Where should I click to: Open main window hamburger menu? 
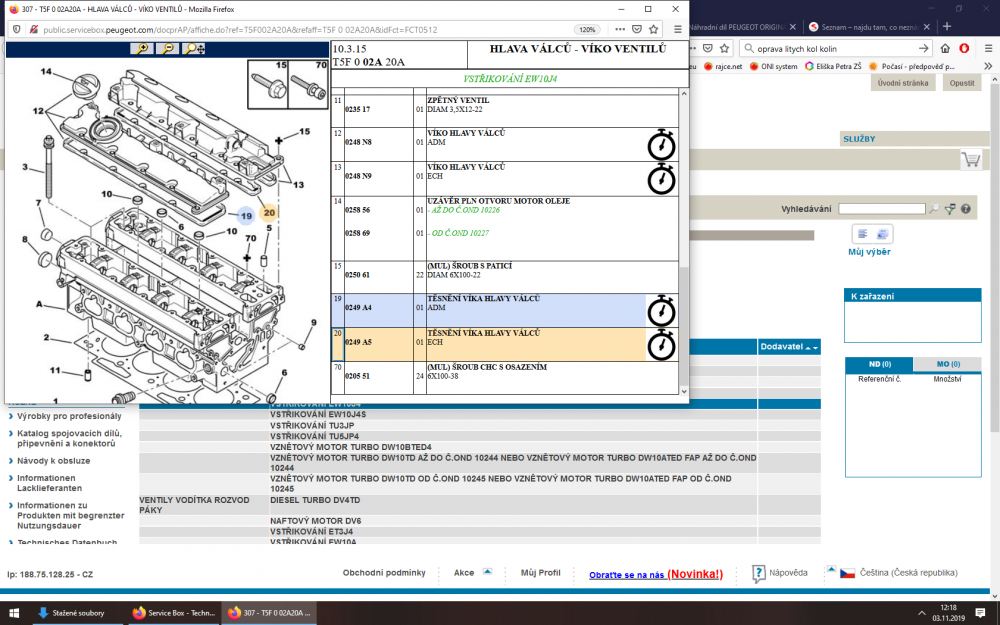(x=988, y=48)
